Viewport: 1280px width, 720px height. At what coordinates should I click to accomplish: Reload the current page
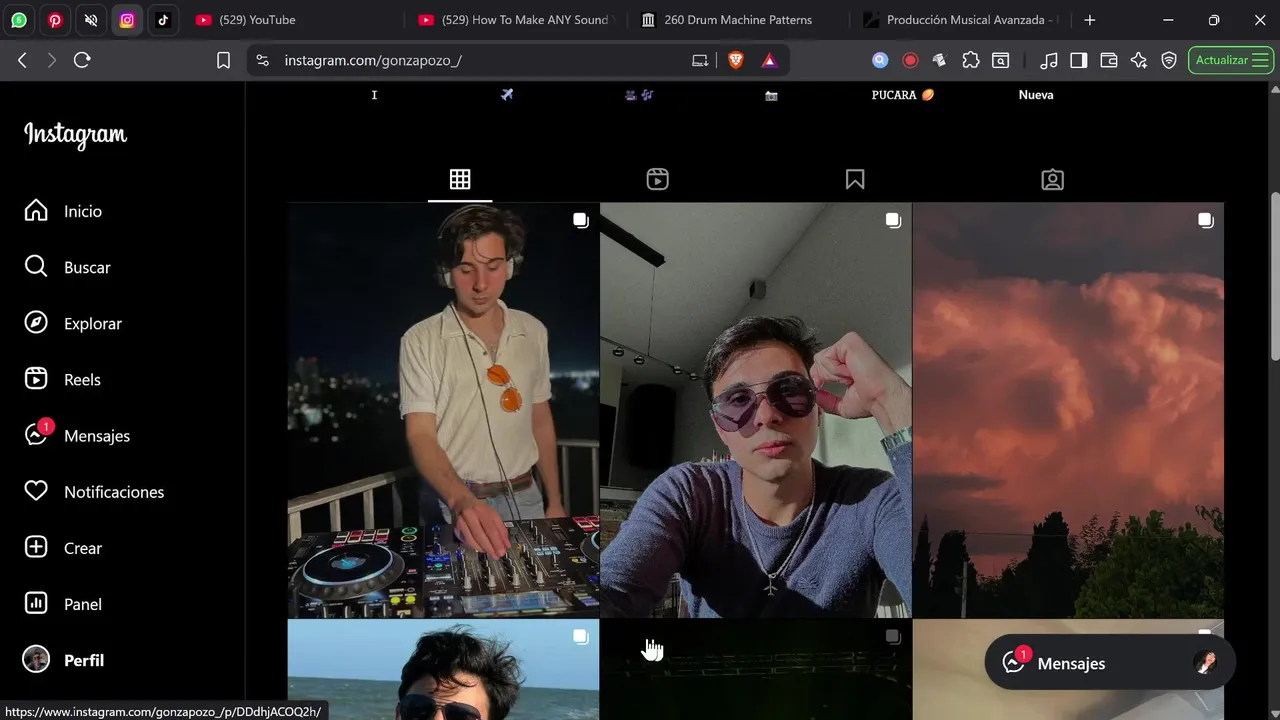click(82, 60)
